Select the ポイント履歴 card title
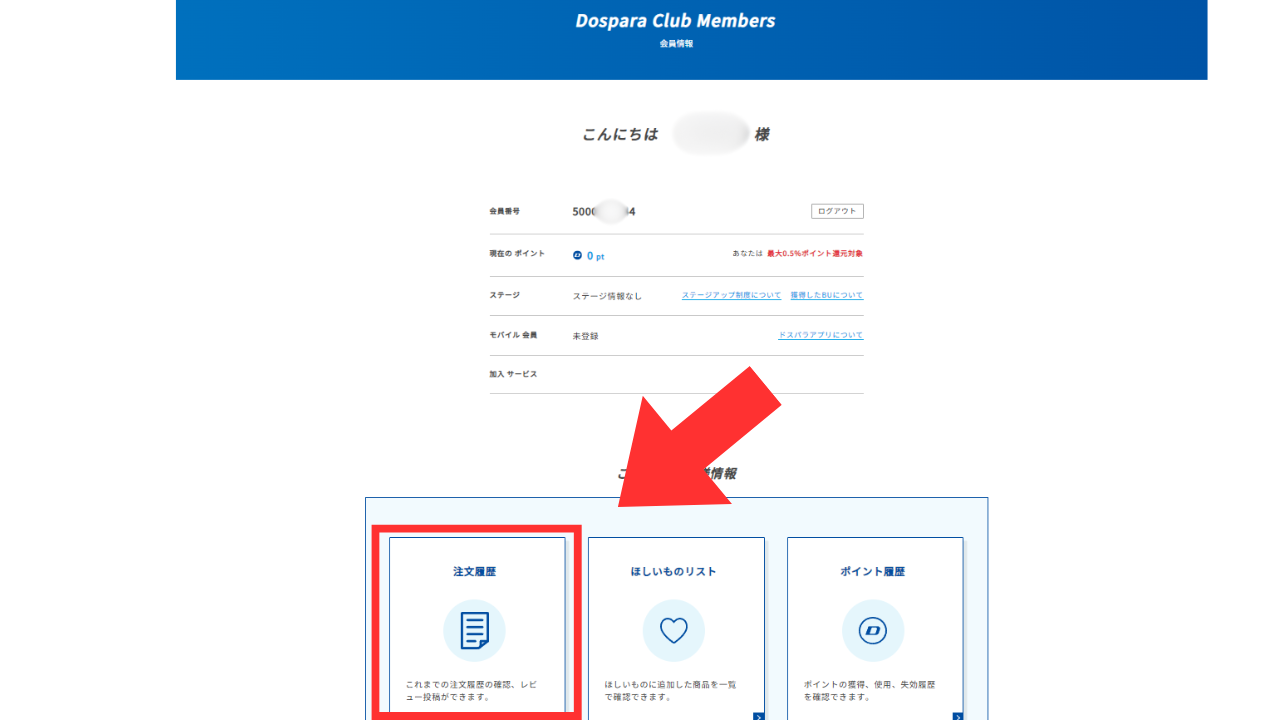This screenshot has height=720, width=1280. (x=873, y=572)
